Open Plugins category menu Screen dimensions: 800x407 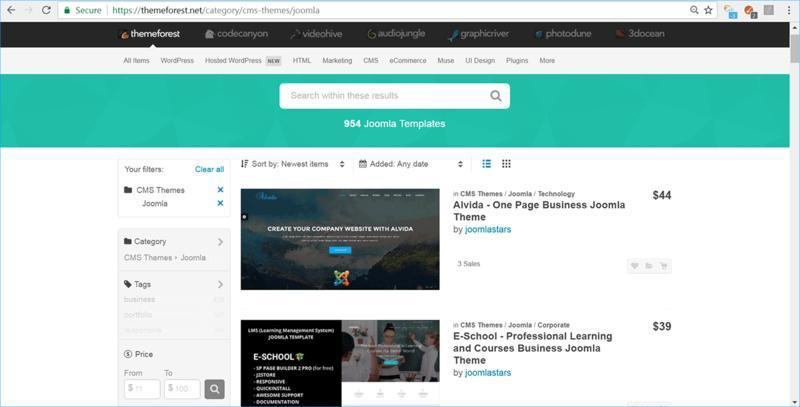517,60
